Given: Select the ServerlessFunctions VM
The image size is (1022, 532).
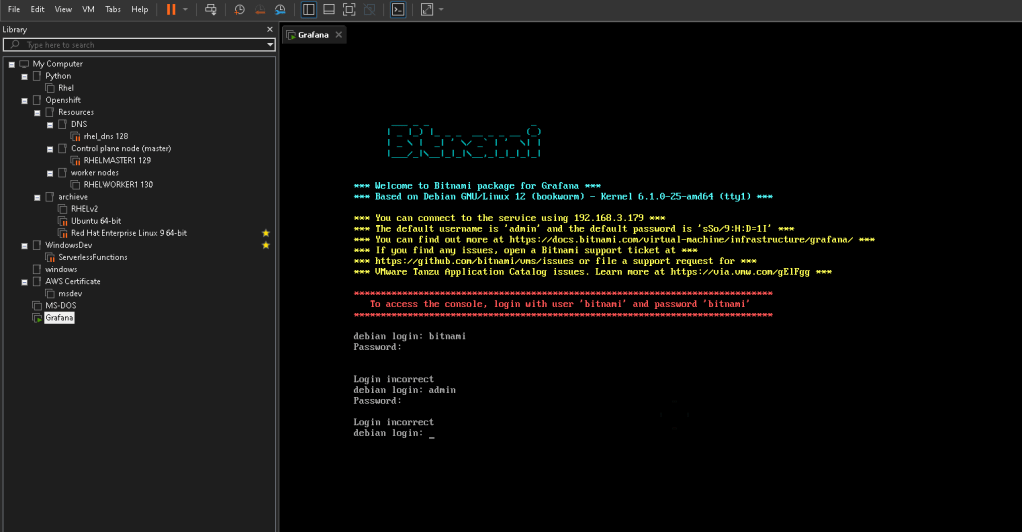Looking at the screenshot, I should [93, 257].
